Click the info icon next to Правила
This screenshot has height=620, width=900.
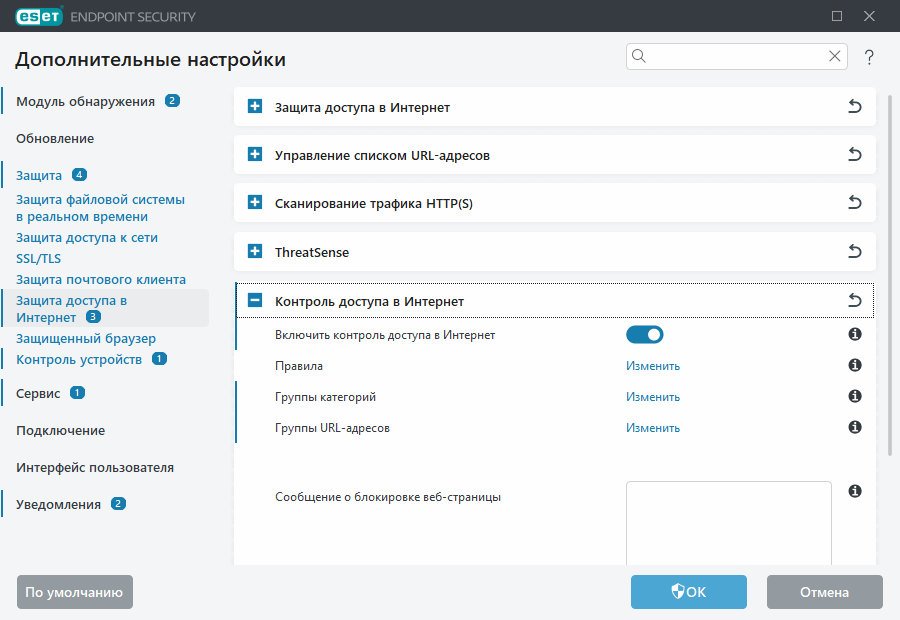click(855, 365)
